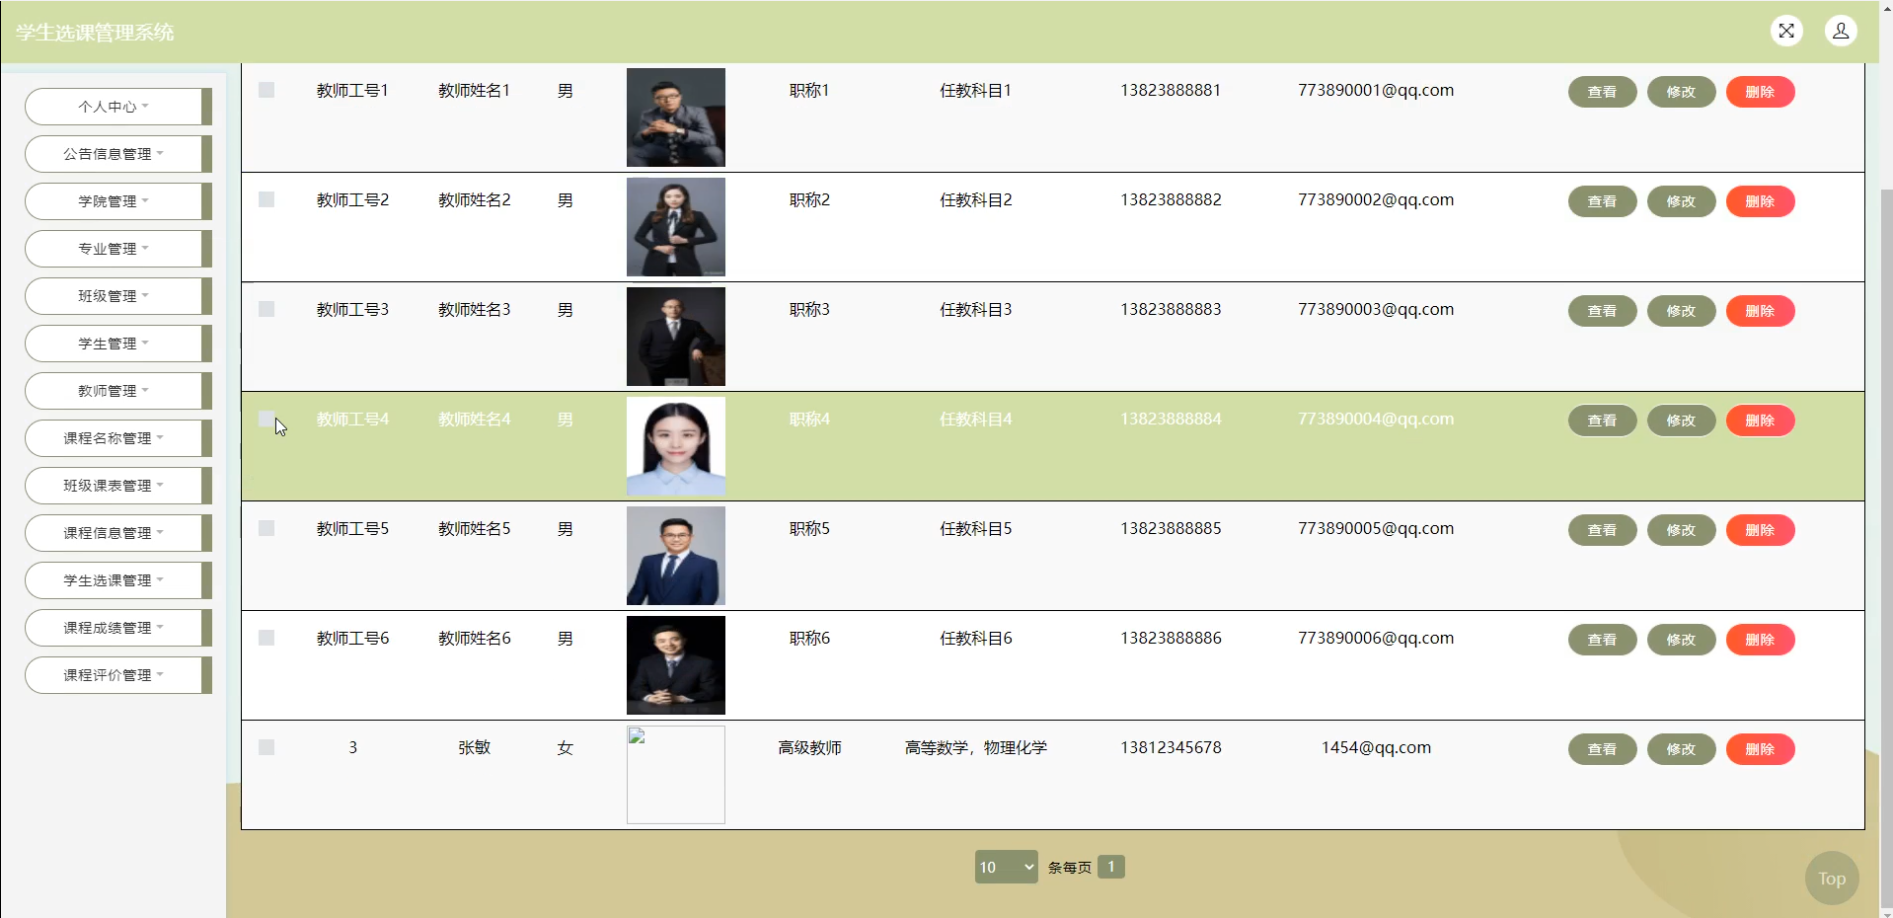Viewport: 1893px width, 918px height.
Task: Open photo thumbnail of 教师姓名3
Action: [676, 336]
